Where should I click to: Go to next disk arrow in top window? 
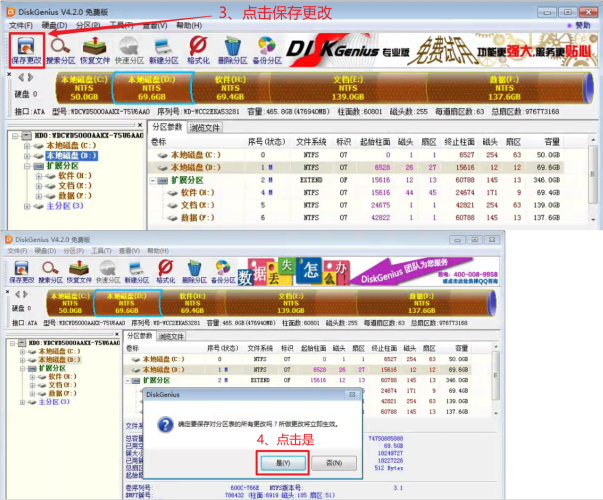click(30, 77)
